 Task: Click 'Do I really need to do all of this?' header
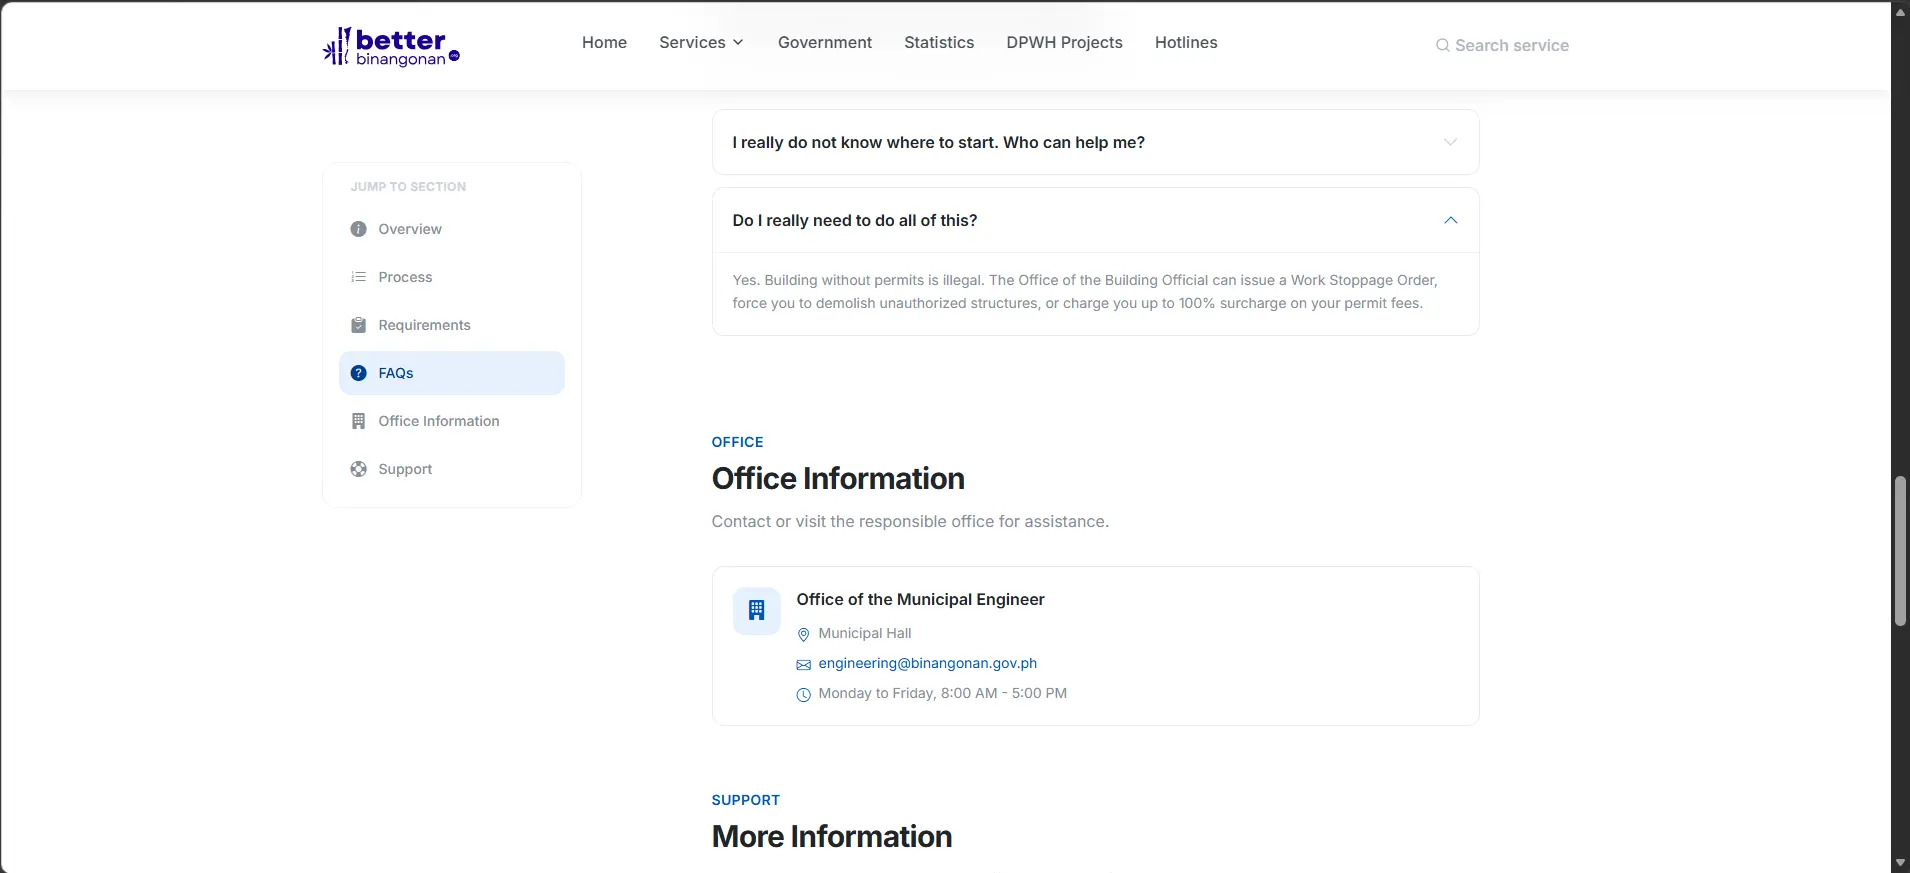coord(1095,220)
